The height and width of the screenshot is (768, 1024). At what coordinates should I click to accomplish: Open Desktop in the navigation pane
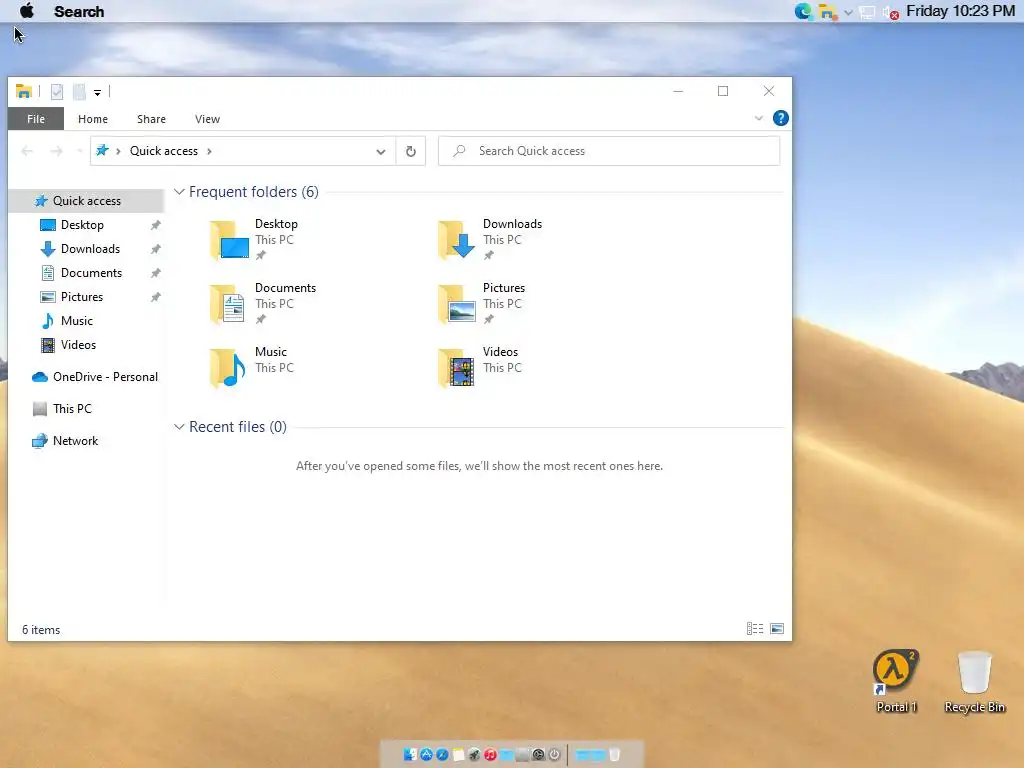tap(82, 225)
